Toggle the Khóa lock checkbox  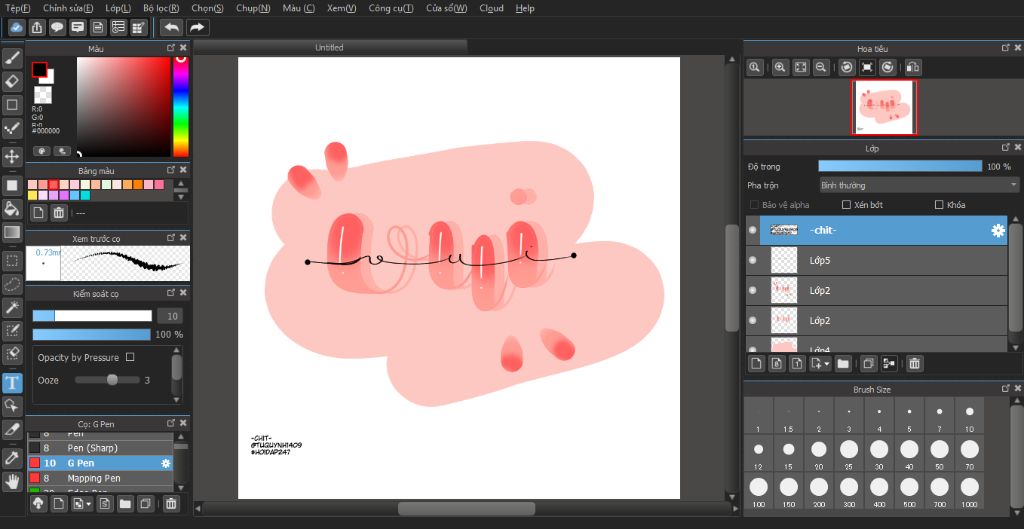click(940, 204)
